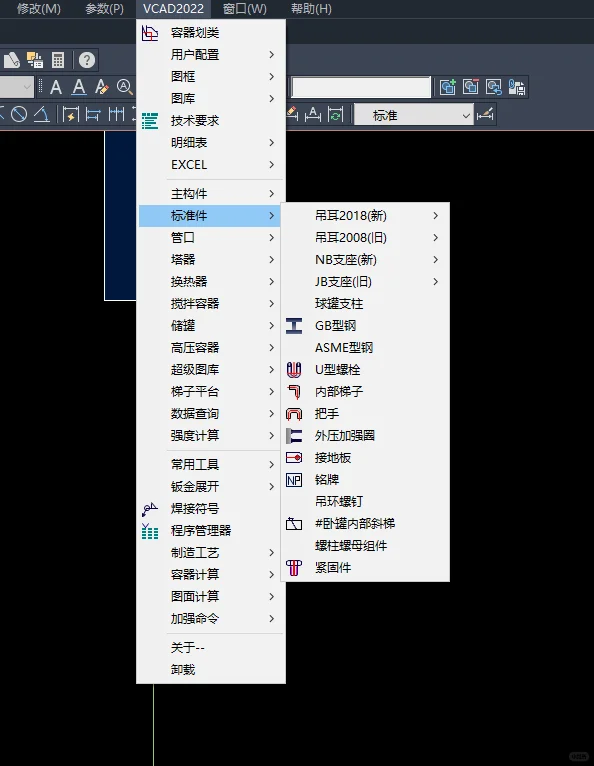The image size is (594, 766).
Task: Select 焊接符号 menu text
Action: point(194,509)
